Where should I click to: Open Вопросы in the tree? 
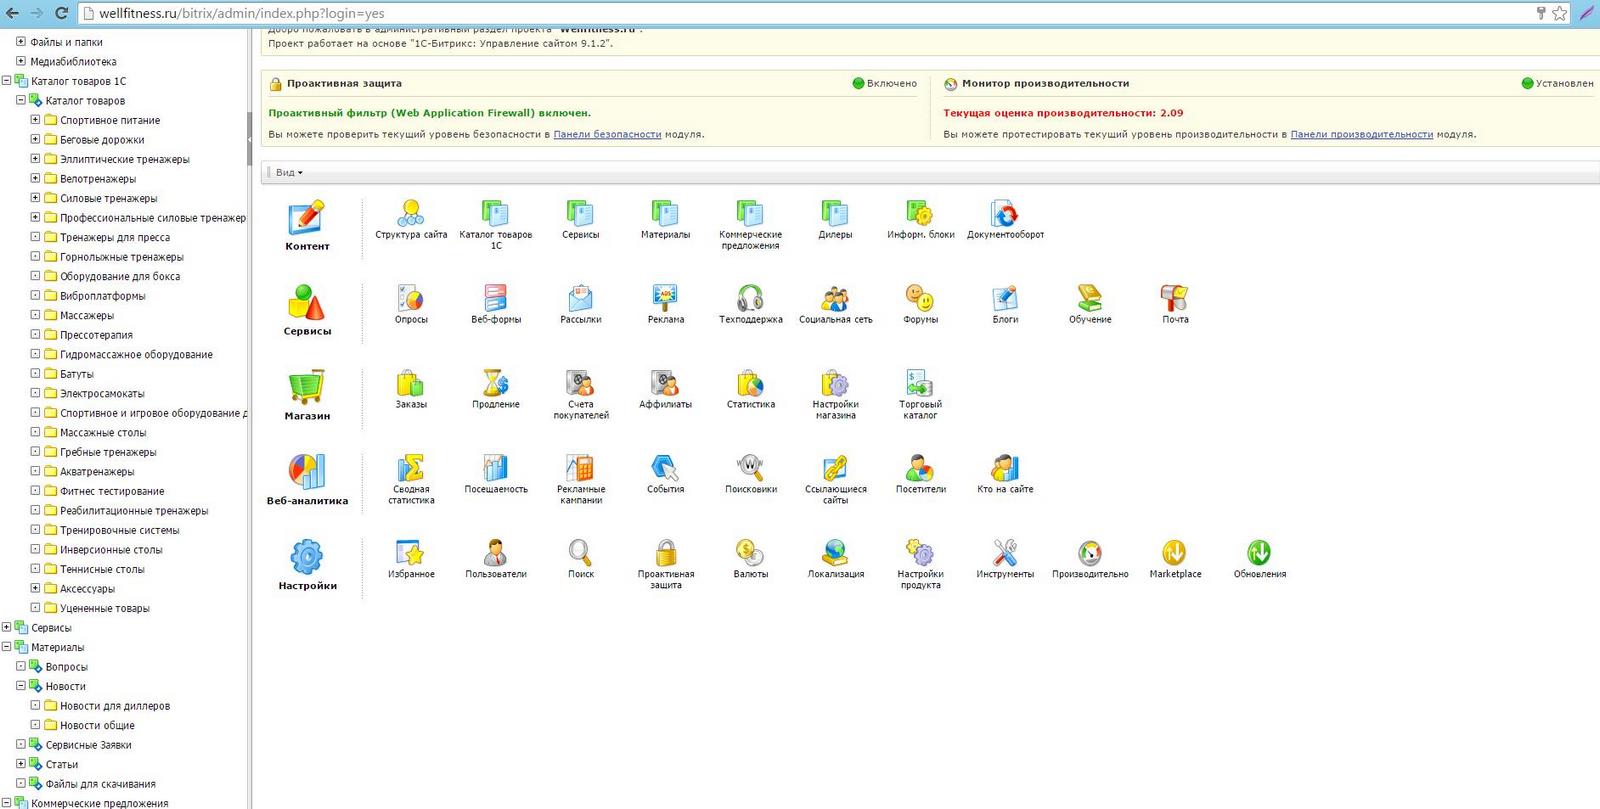(67, 667)
